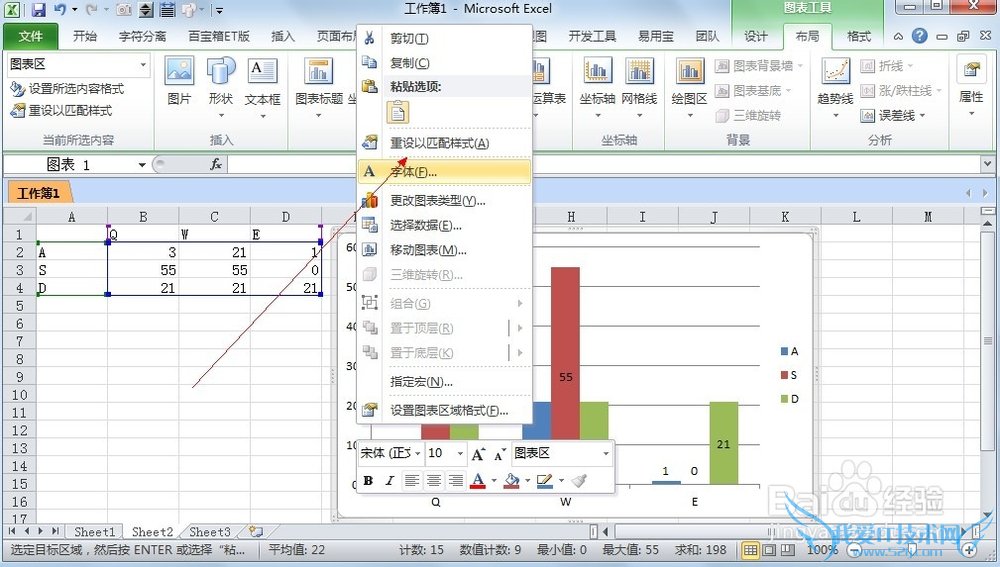Click the decrease font size icon
This screenshot has width=1000, height=567.
(x=499, y=454)
